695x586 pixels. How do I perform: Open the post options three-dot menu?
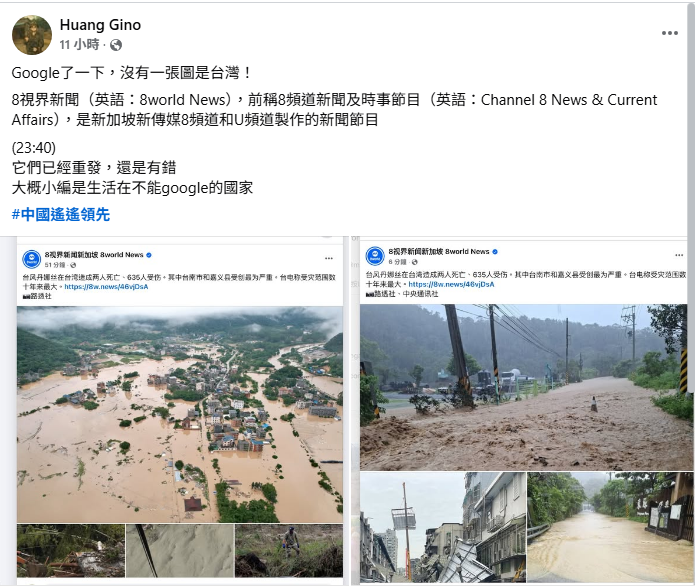click(x=669, y=33)
